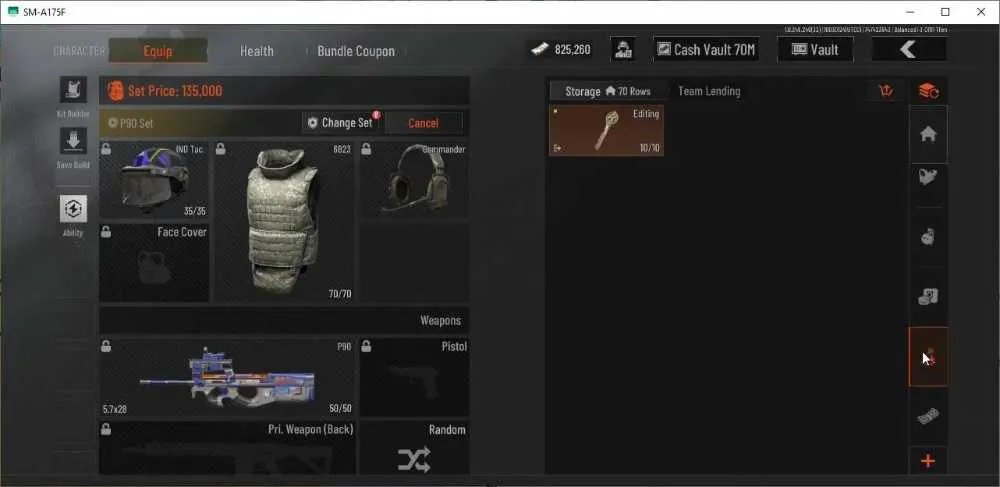Click the orange auto-organize icon beside Team Lending
The image size is (1000, 487).
886,91
